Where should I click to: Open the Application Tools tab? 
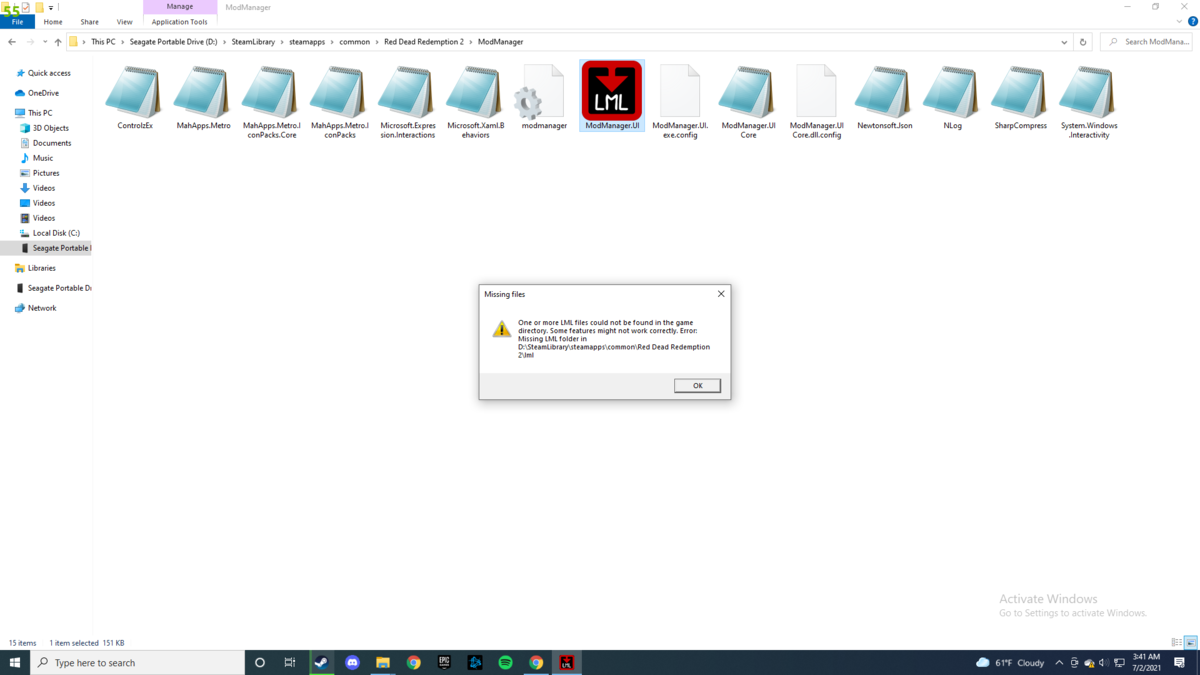pos(179,22)
